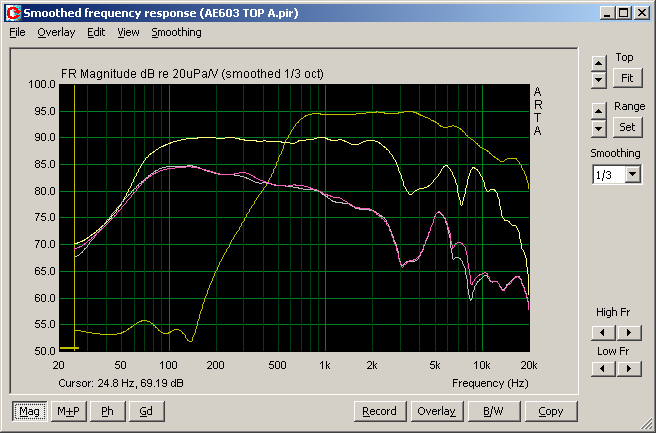Click the ARTA vertical label beside graph
656x433 pixels.
(x=538, y=111)
